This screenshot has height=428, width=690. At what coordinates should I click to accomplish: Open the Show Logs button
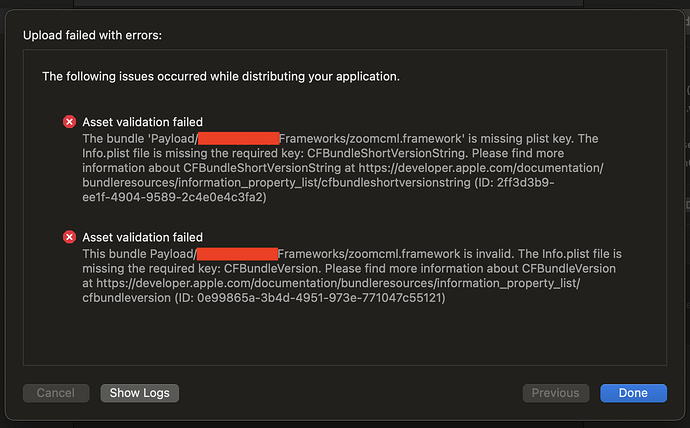(x=140, y=393)
